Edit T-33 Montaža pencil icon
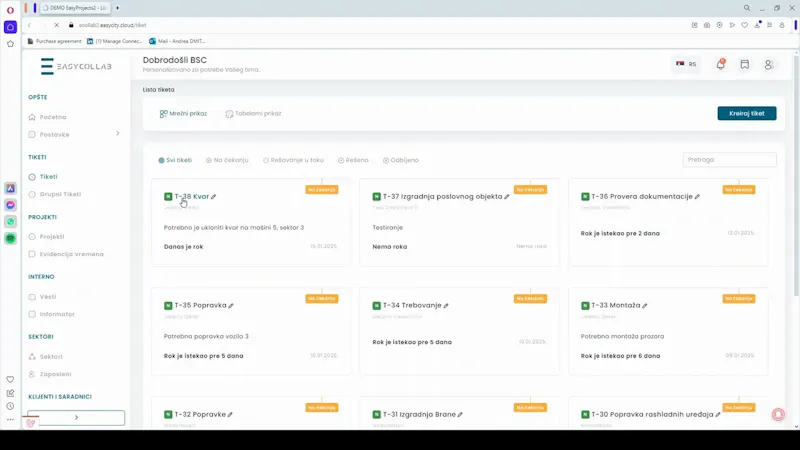This screenshot has height=450, width=800. coord(645,306)
